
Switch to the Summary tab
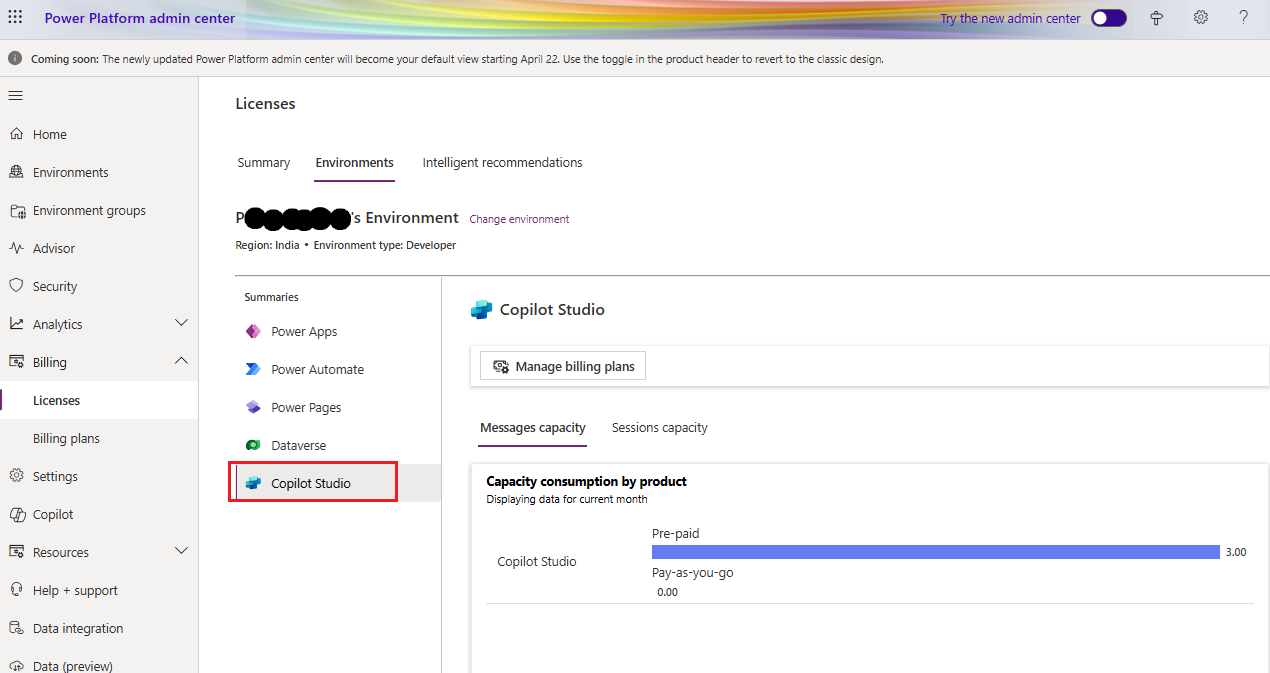(x=264, y=162)
